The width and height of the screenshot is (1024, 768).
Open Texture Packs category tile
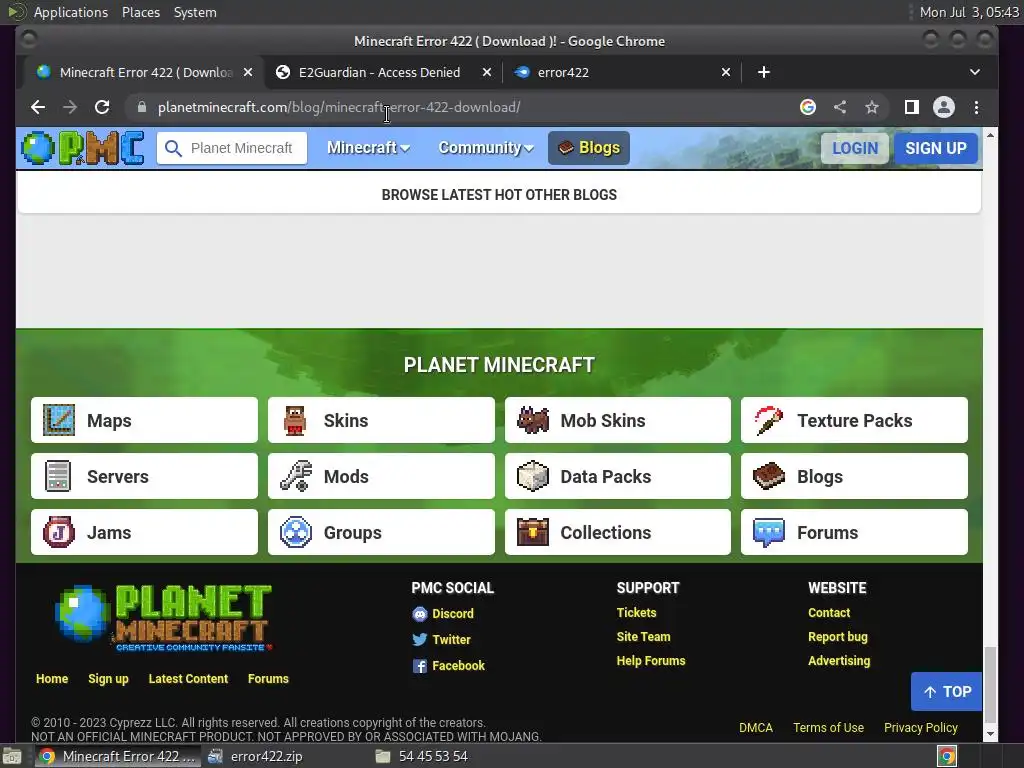[x=854, y=420]
